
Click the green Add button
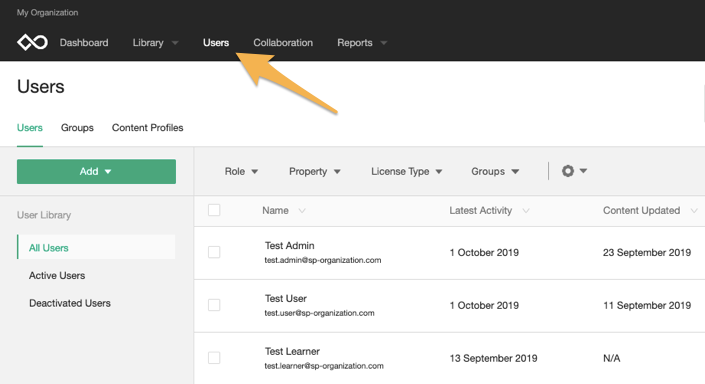[96, 171]
